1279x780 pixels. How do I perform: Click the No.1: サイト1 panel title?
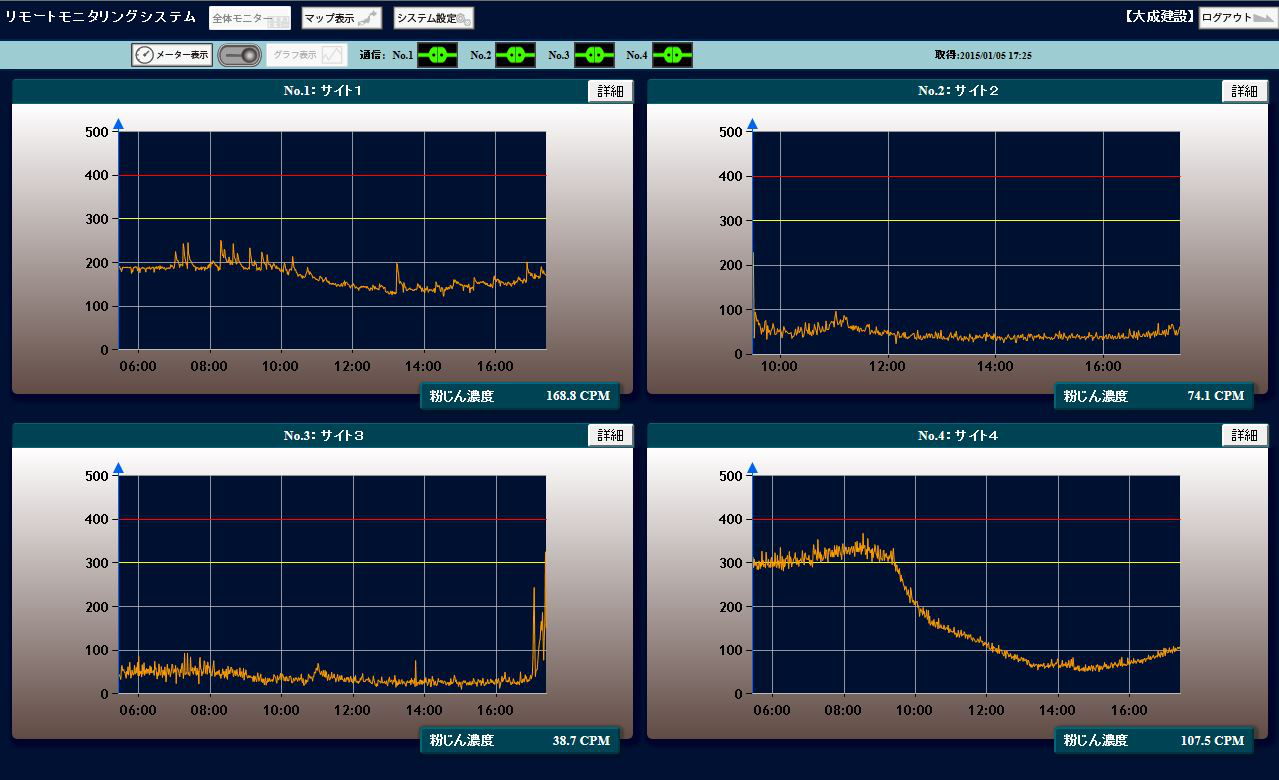[x=323, y=91]
